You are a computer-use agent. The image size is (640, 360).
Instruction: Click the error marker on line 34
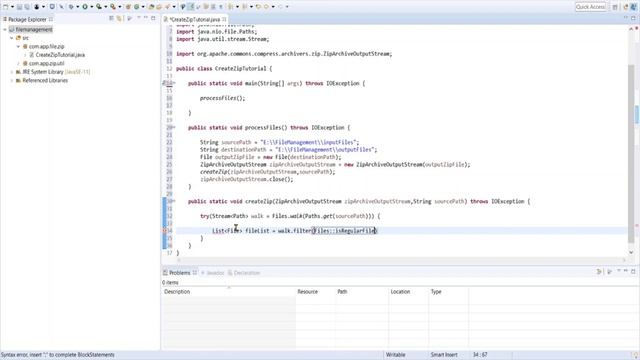pyautogui.click(x=165, y=231)
